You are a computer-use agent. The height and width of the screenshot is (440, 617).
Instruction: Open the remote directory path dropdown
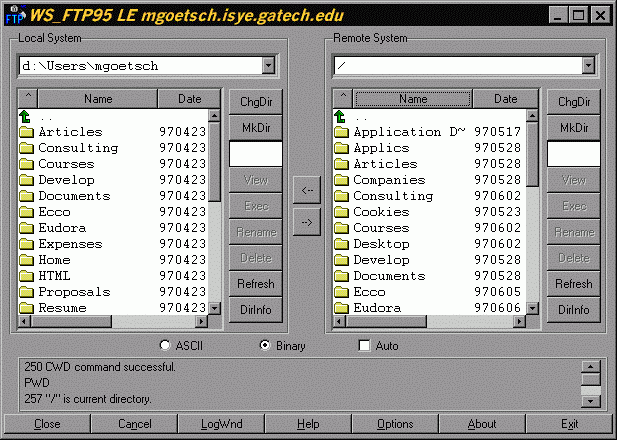(587, 66)
